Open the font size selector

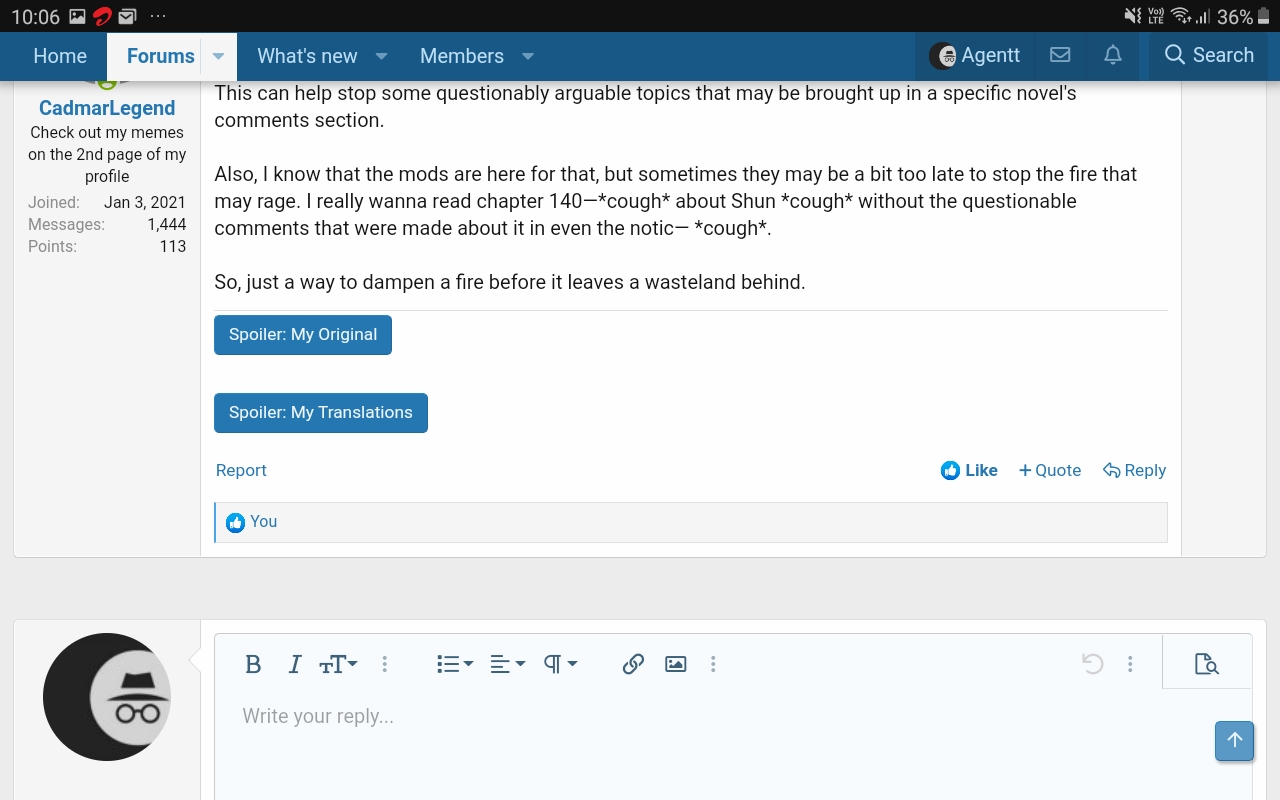point(337,664)
